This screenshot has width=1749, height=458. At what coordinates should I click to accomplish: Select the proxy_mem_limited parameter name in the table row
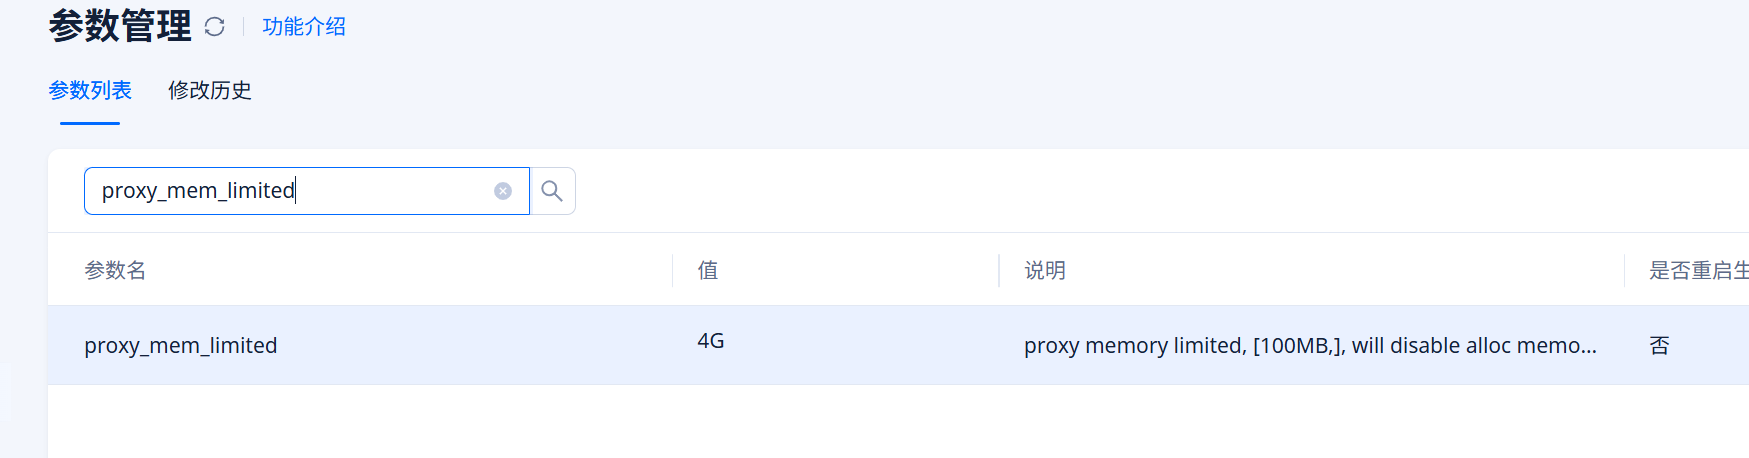pos(181,345)
